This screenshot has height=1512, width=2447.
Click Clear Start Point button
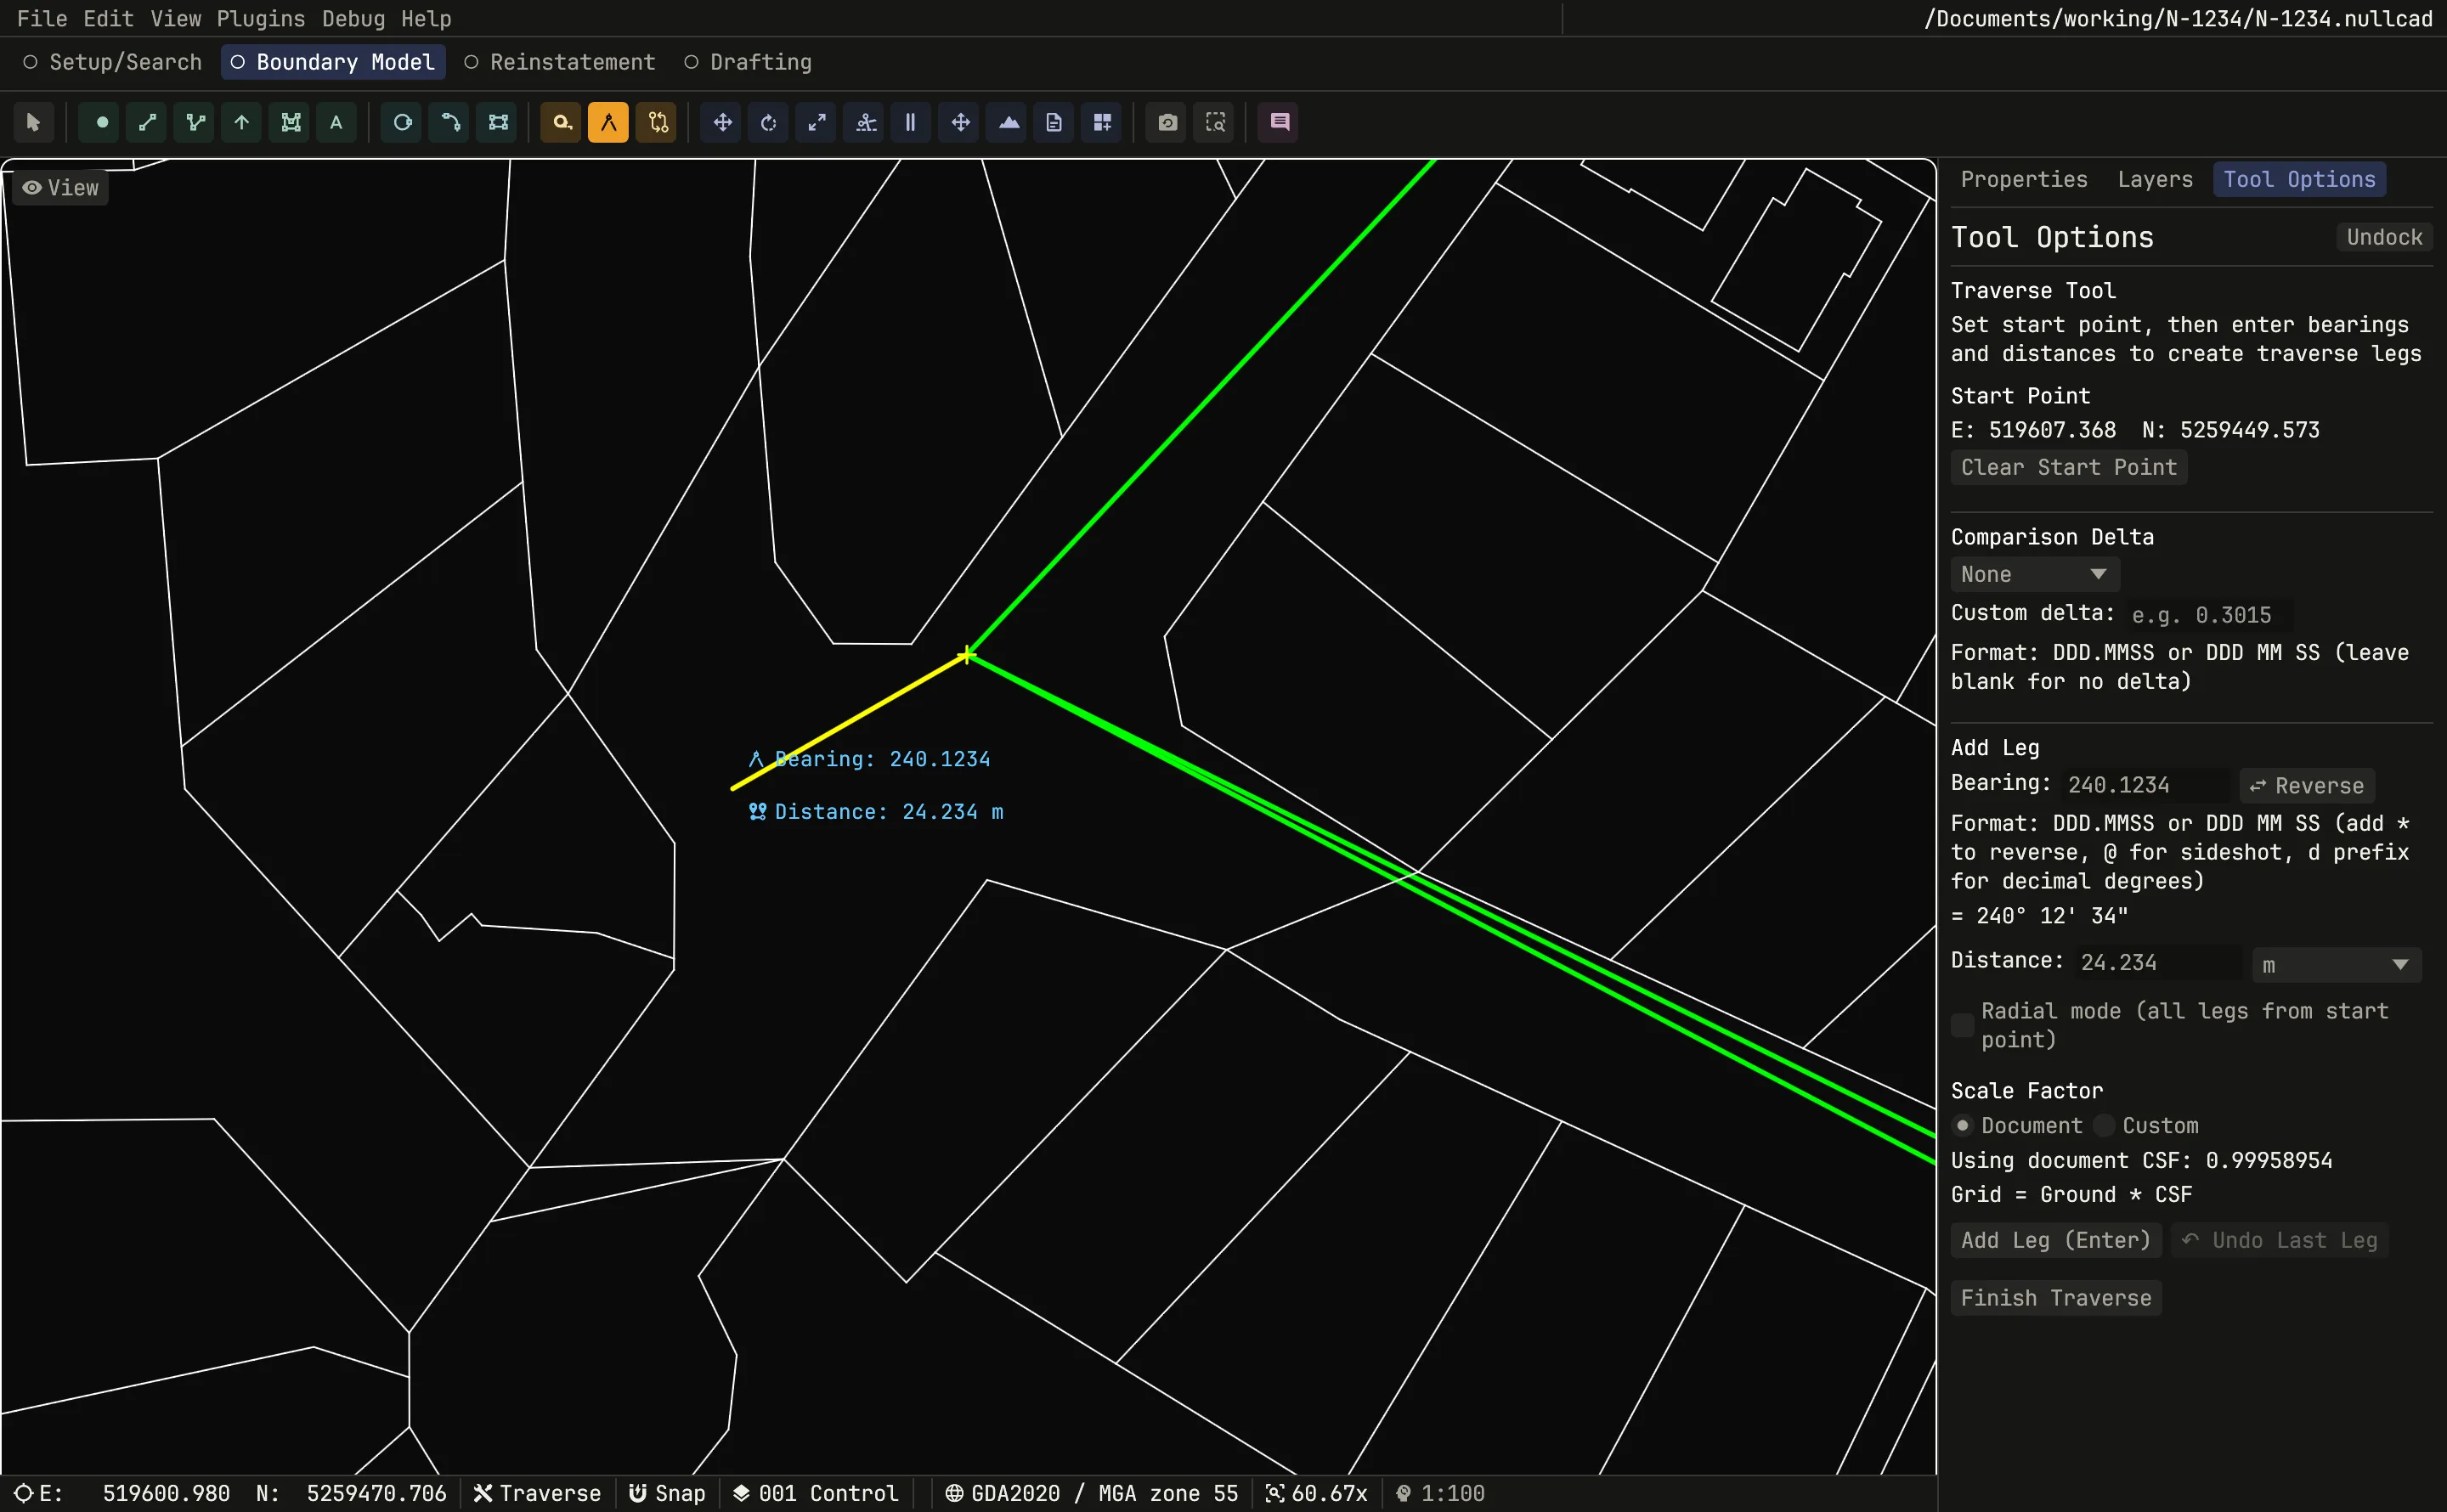pyautogui.click(x=2069, y=467)
